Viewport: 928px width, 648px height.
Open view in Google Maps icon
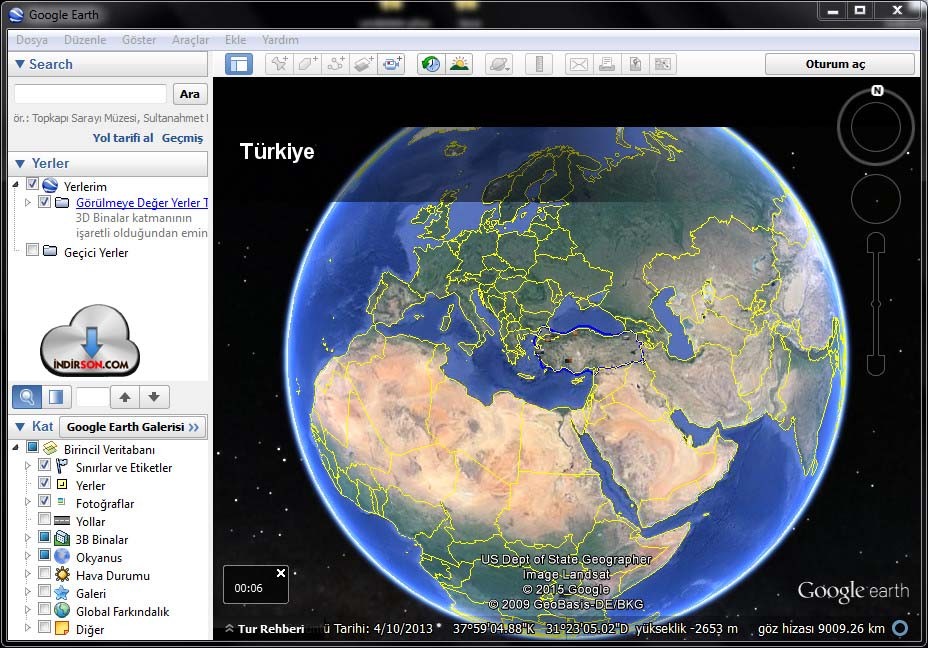coord(663,64)
